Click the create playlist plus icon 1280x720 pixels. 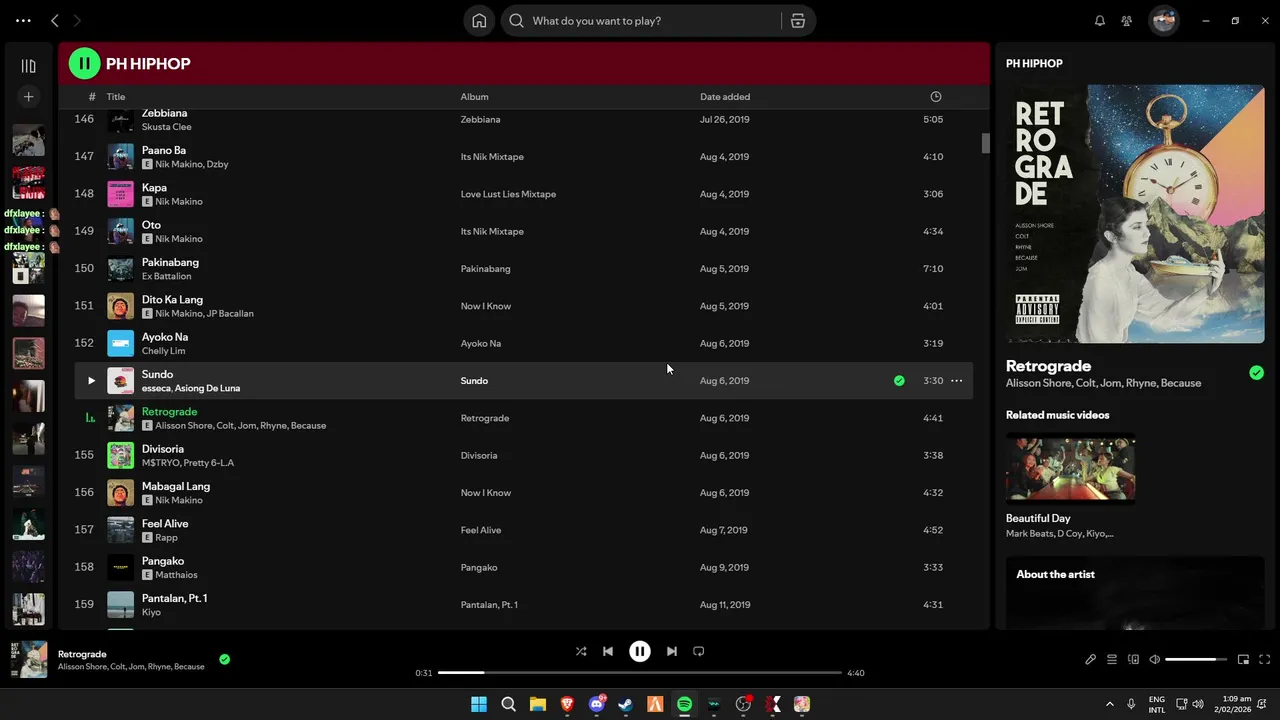tap(28, 97)
